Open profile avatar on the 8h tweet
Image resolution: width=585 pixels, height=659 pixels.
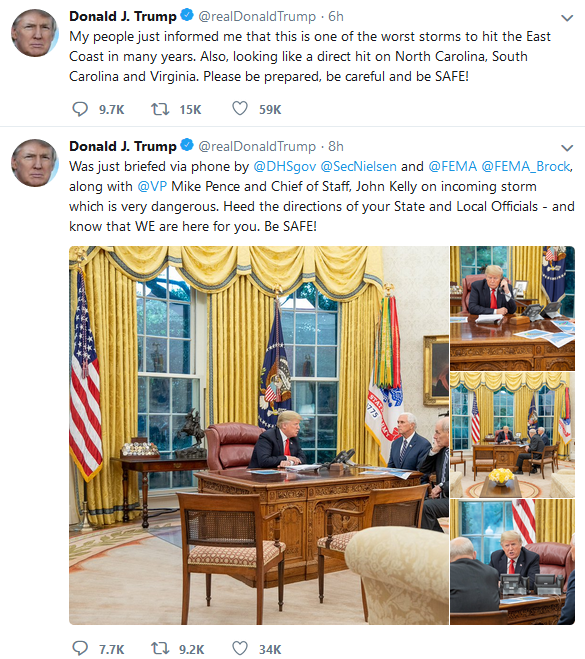[34, 163]
